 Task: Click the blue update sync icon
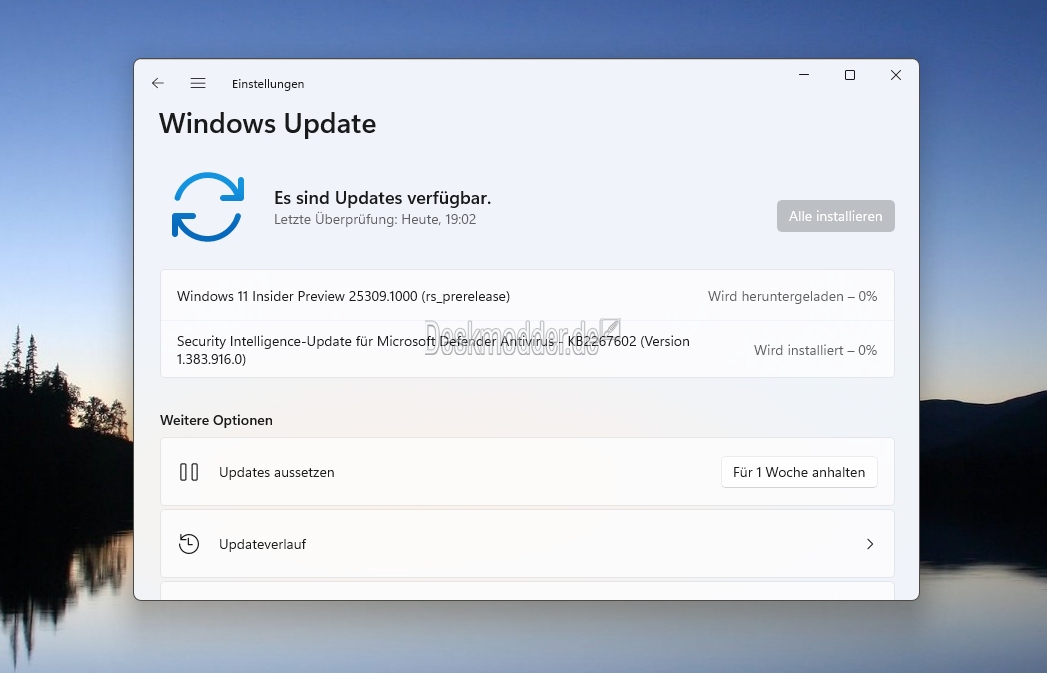click(x=208, y=207)
